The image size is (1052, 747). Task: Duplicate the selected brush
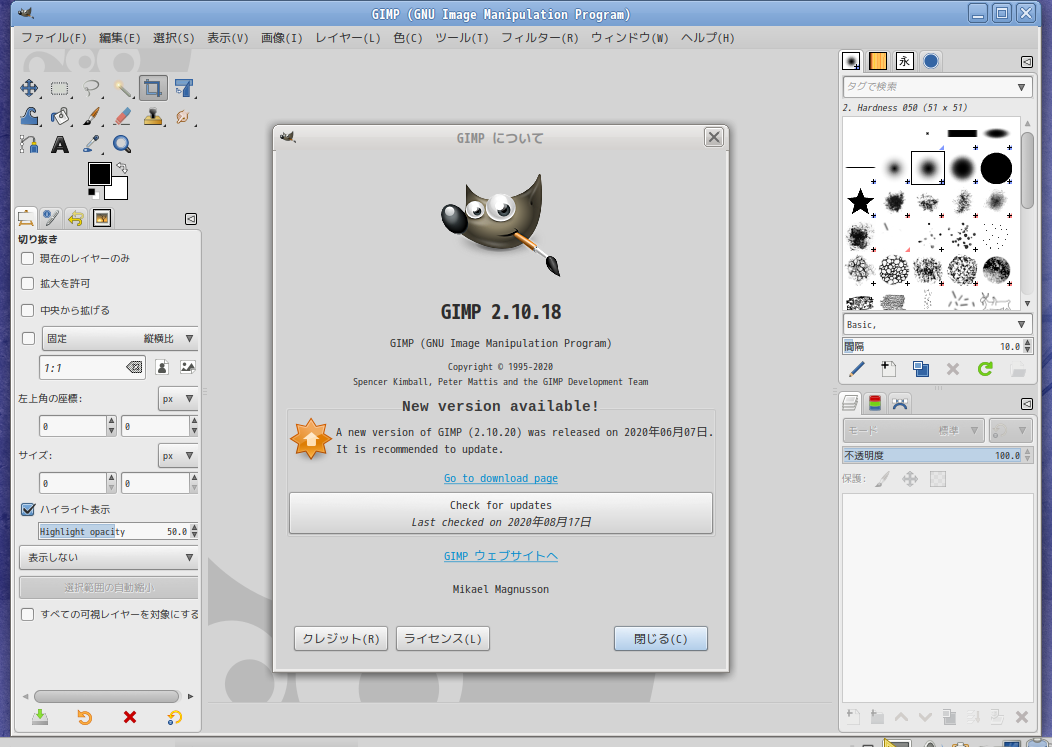pos(920,369)
